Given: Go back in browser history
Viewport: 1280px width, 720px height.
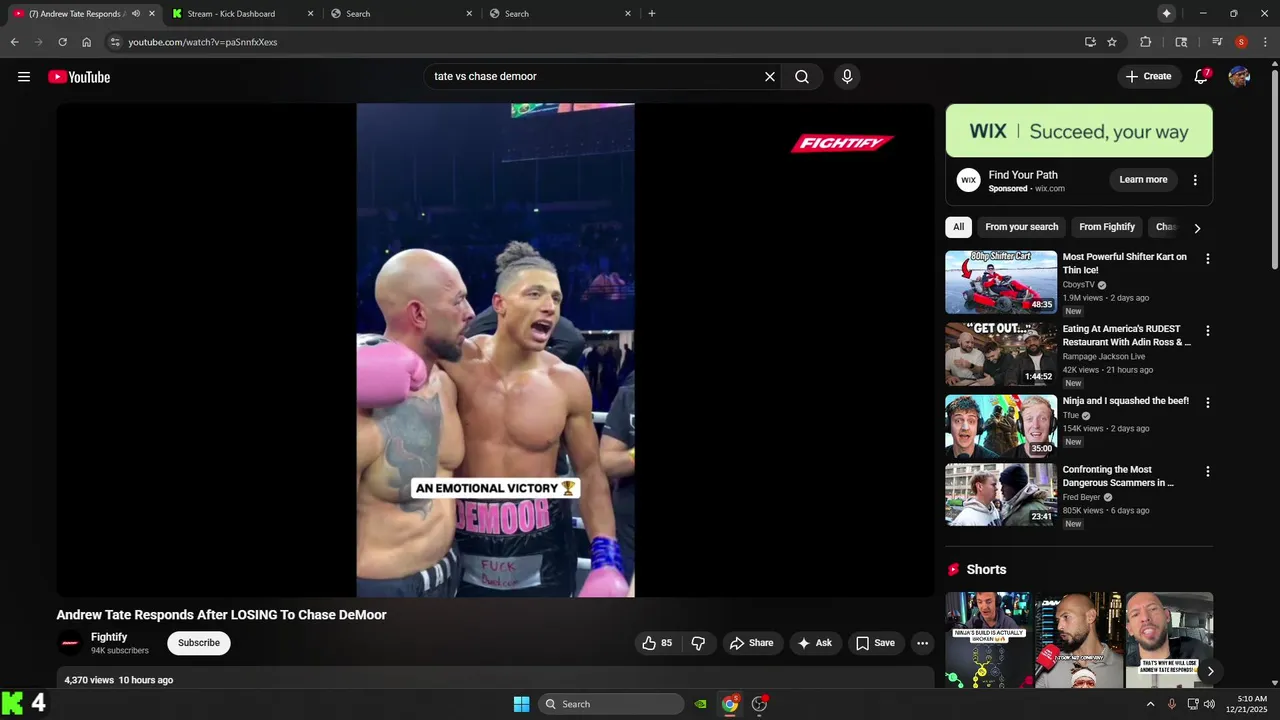Looking at the screenshot, I should (x=14, y=42).
